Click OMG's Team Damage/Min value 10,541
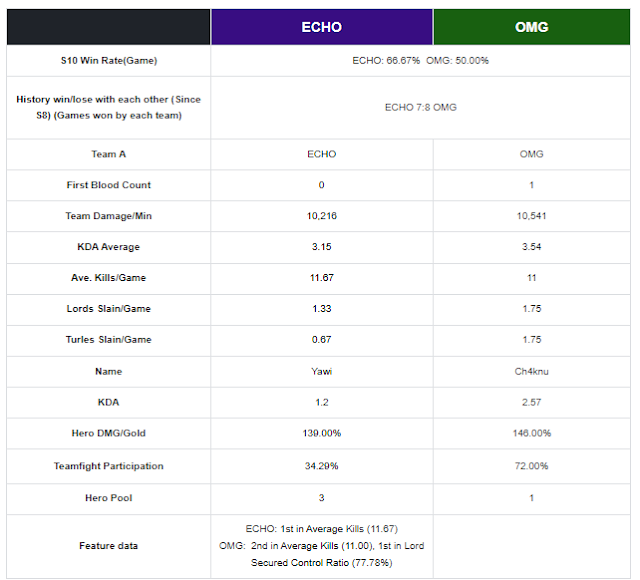This screenshot has width=640, height=580. point(531,216)
